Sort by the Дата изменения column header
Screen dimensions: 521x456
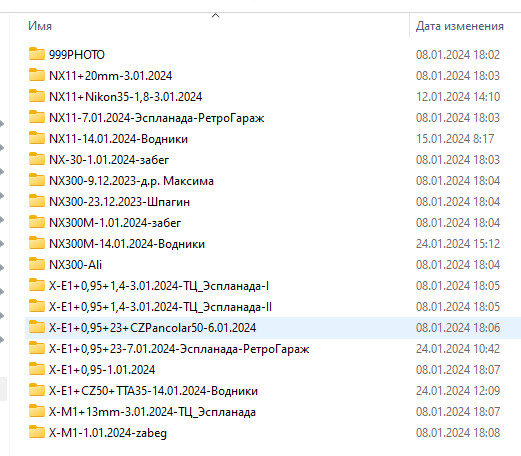tap(460, 26)
